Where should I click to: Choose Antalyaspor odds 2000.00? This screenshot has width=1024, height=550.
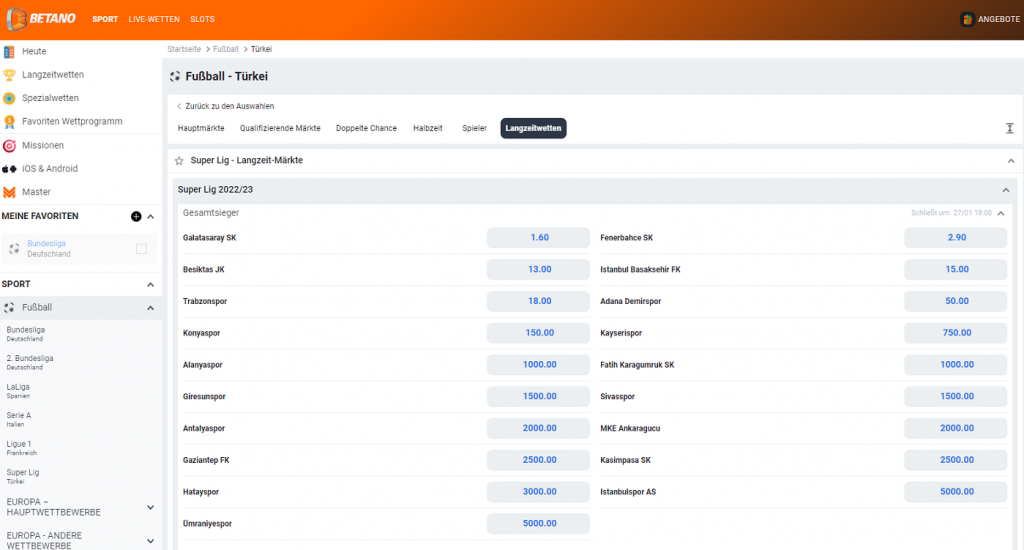(x=538, y=429)
